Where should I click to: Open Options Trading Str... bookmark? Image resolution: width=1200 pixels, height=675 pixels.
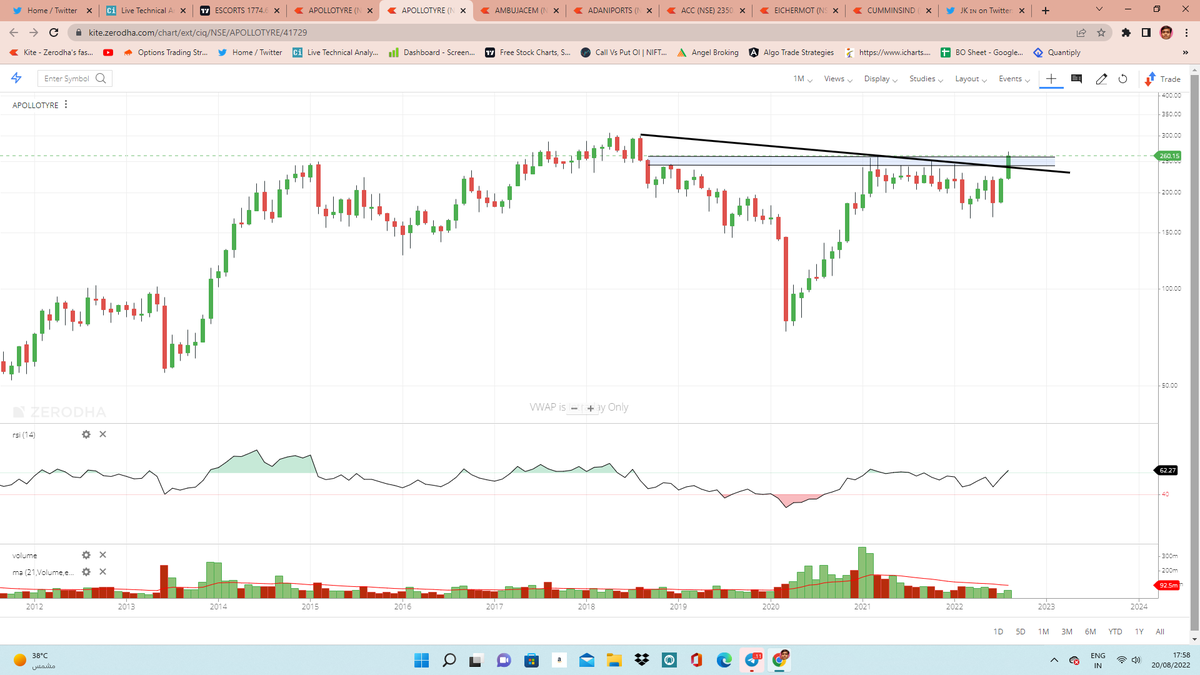click(165, 52)
